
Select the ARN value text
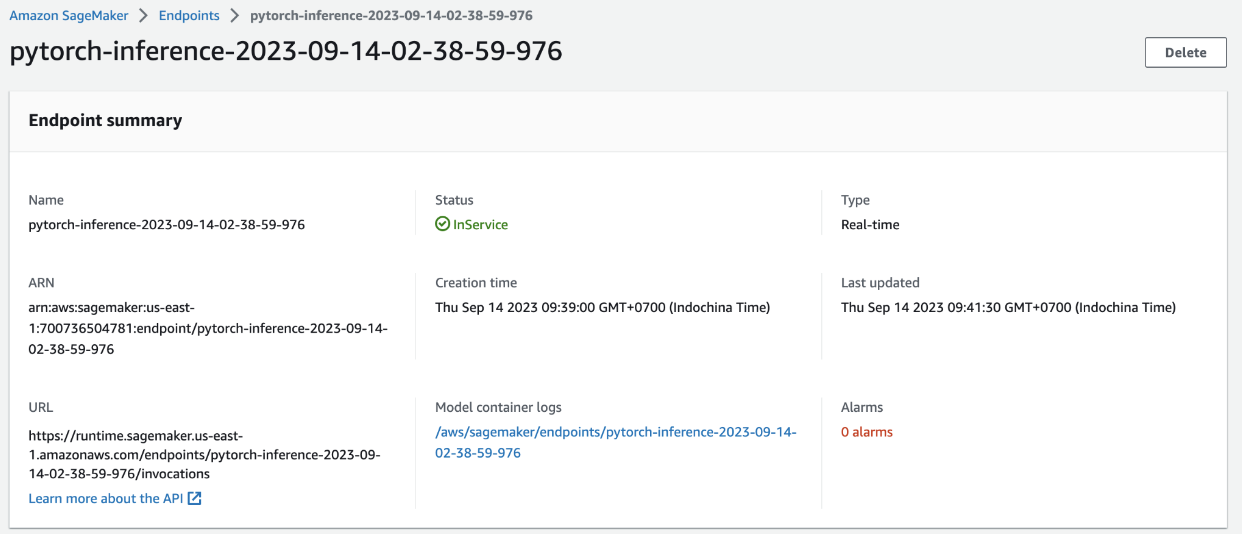click(x=208, y=328)
